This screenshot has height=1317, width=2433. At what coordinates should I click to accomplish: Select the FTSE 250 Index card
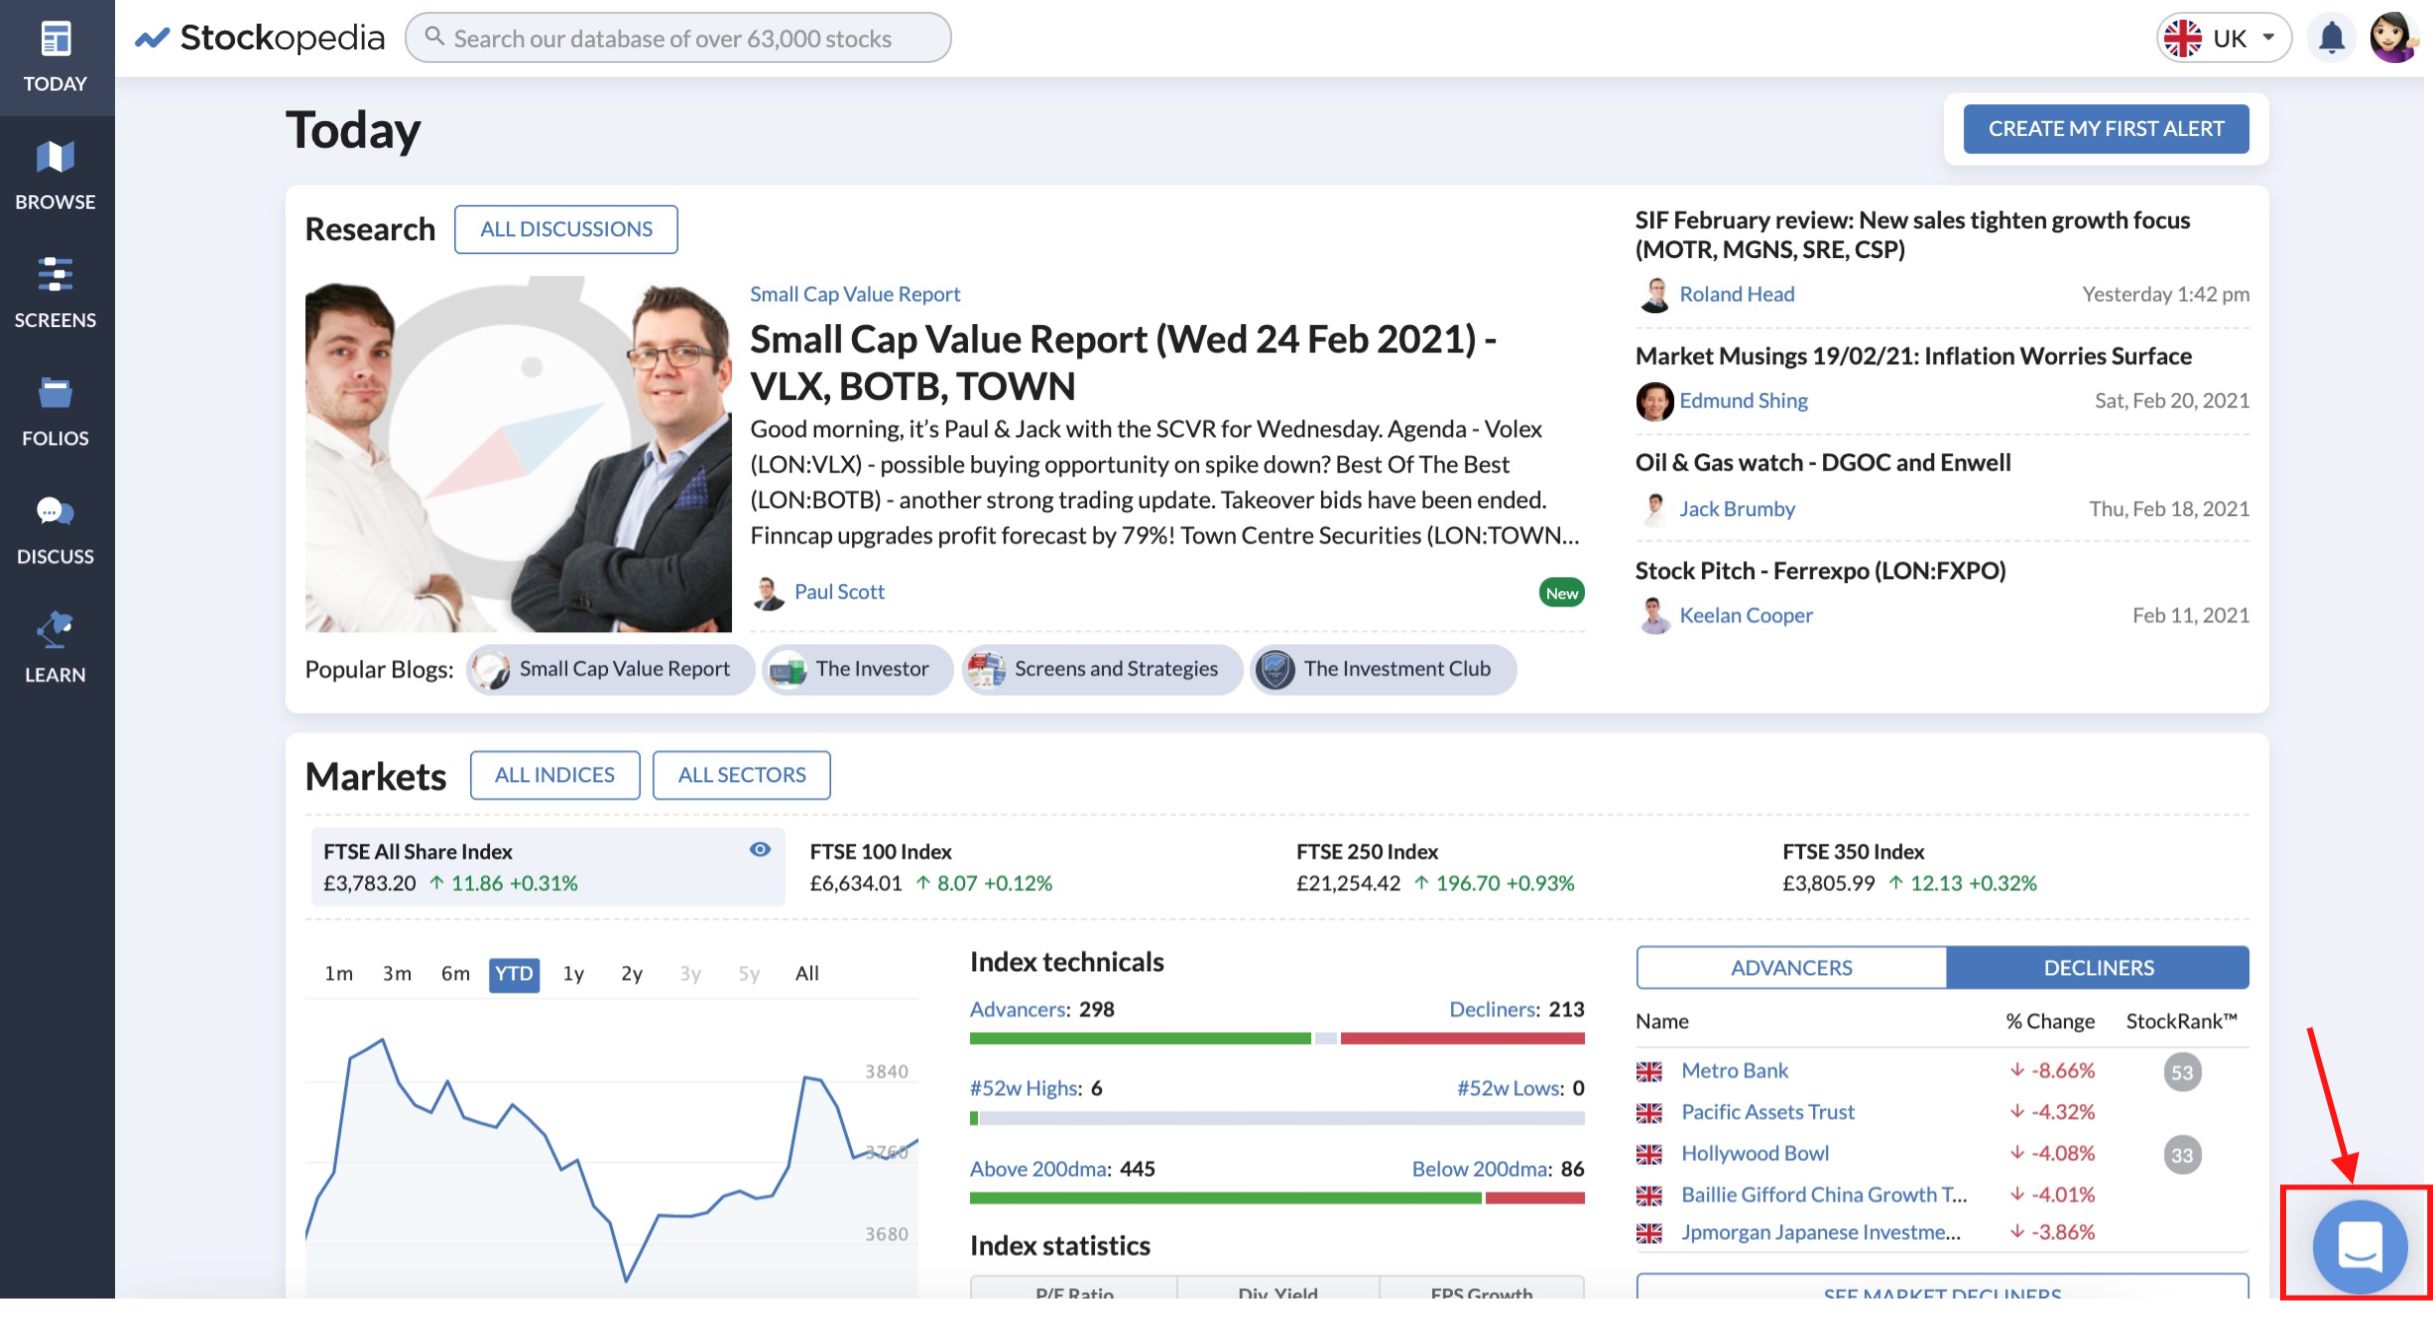point(1522,867)
